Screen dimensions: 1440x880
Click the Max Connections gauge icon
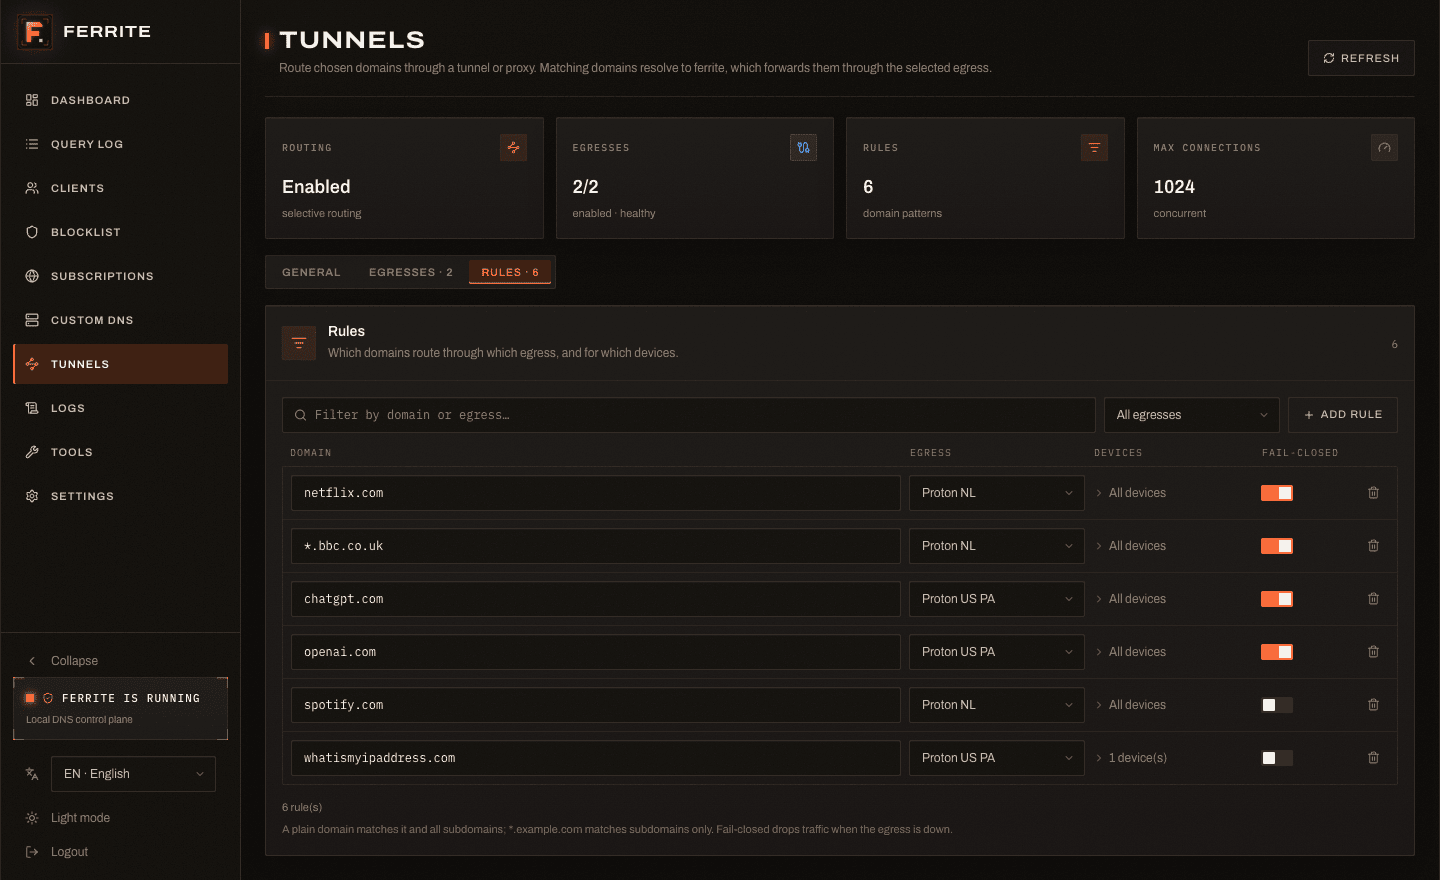pyautogui.click(x=1384, y=148)
